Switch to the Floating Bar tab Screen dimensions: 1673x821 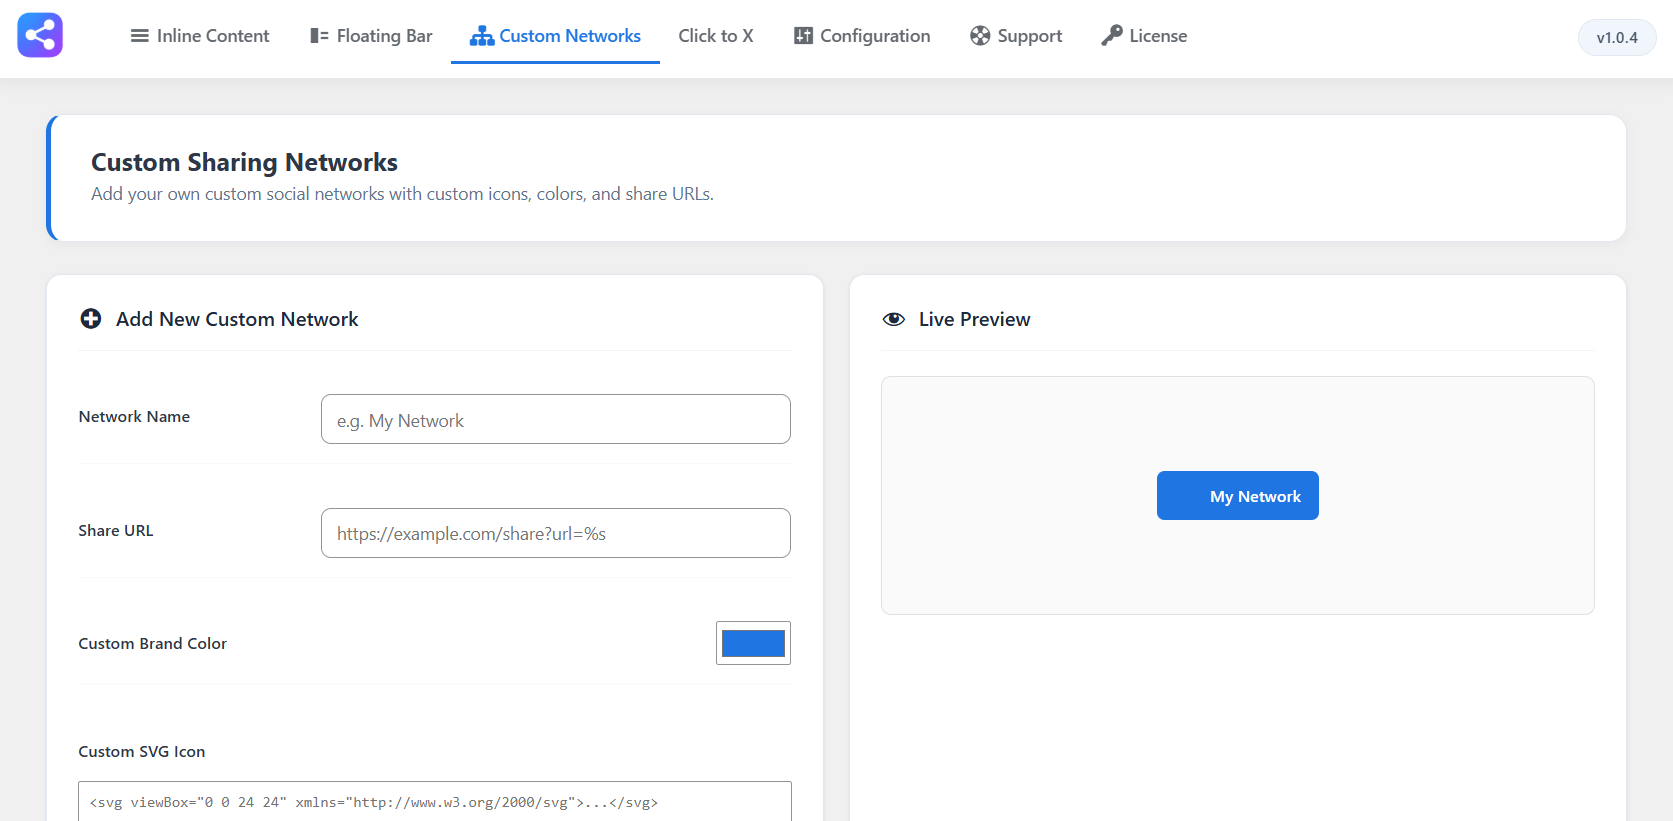click(371, 36)
